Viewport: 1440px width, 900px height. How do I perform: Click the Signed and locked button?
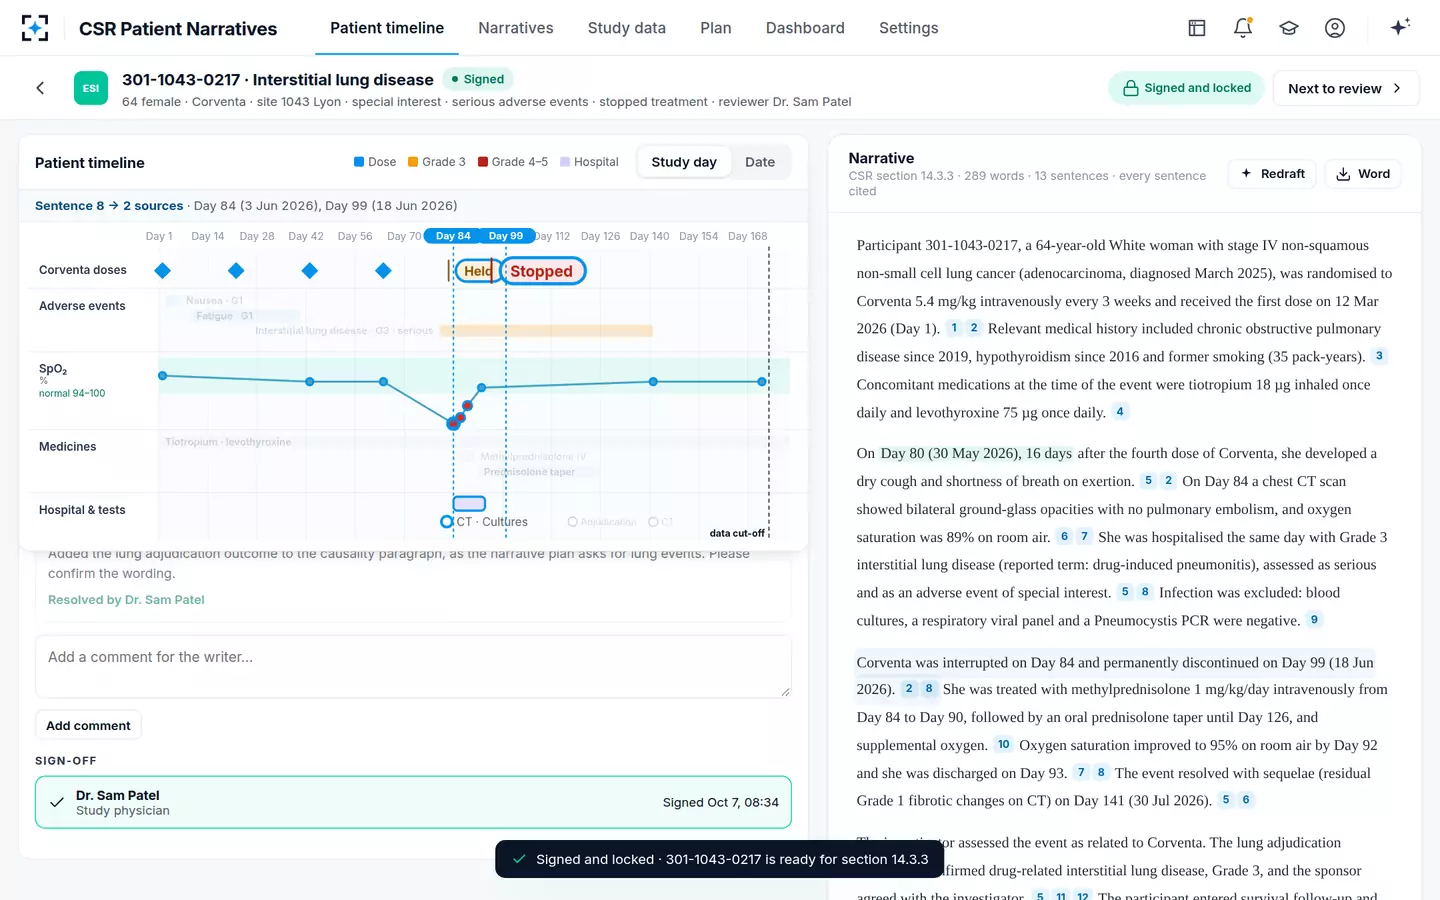point(1186,88)
